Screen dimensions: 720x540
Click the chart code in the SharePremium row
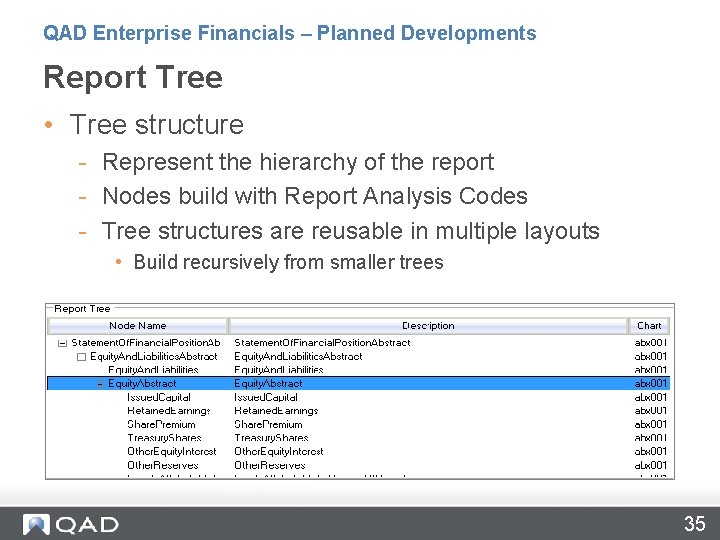coord(650,424)
